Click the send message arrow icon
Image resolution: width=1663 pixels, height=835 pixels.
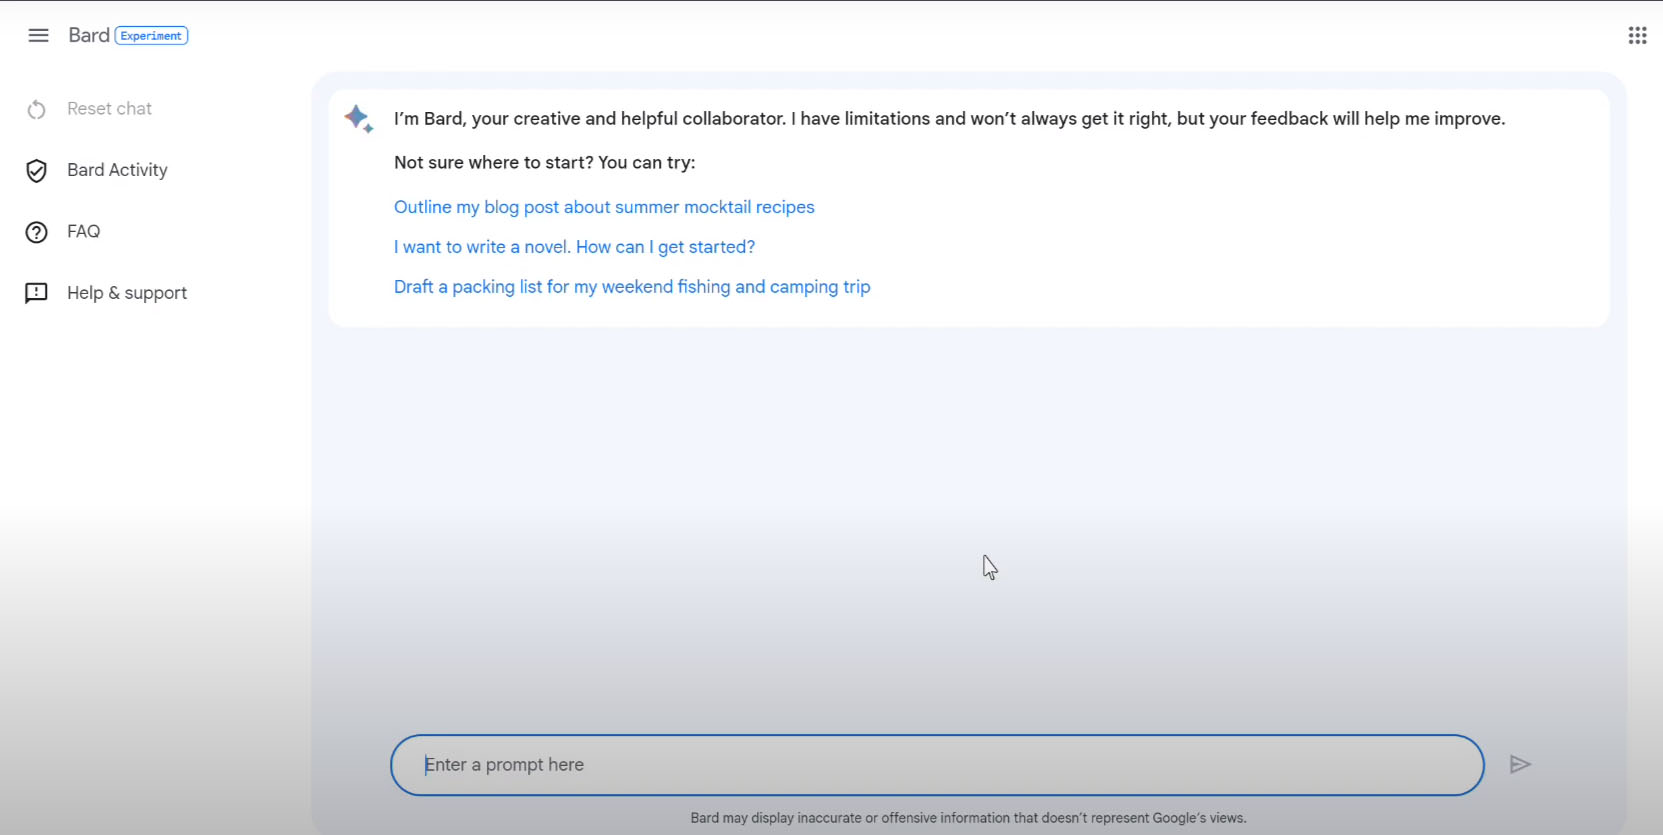(x=1520, y=765)
